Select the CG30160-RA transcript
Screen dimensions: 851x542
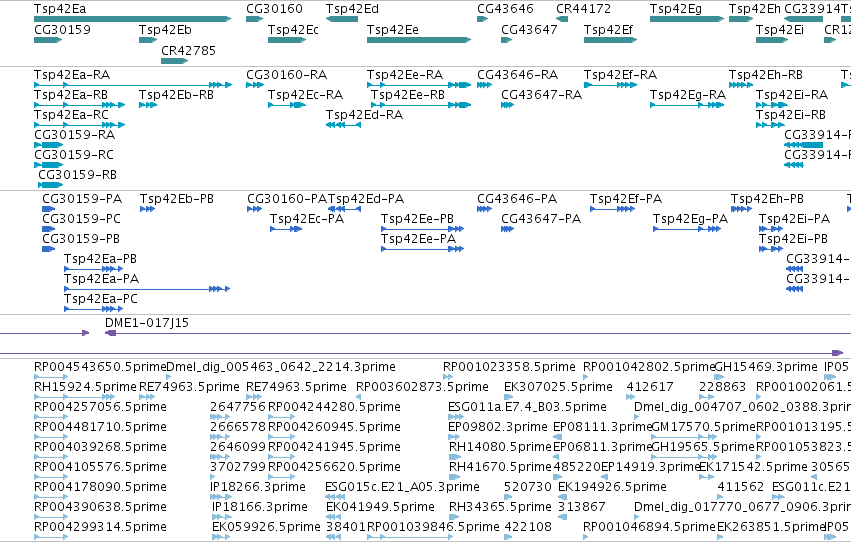pos(255,85)
